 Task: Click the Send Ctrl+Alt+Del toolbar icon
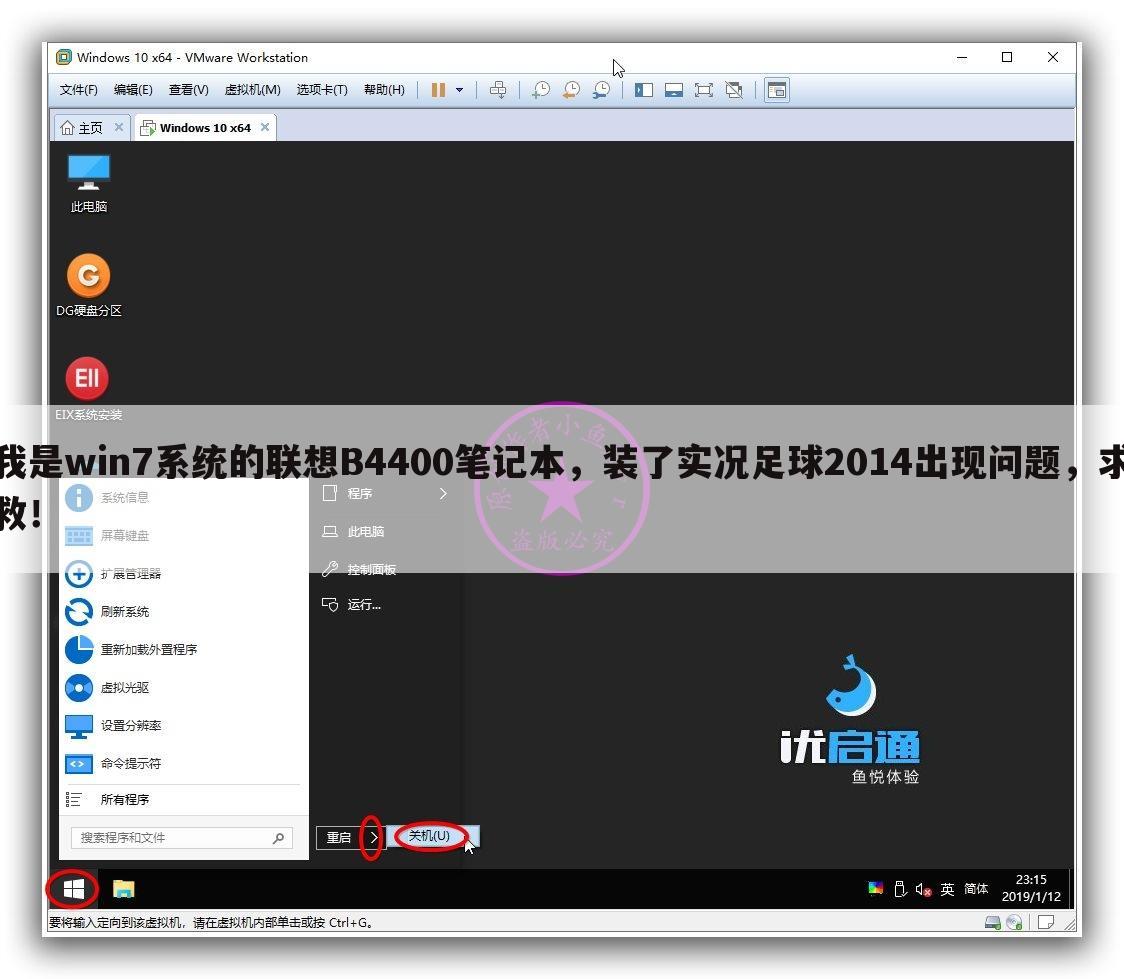(497, 90)
